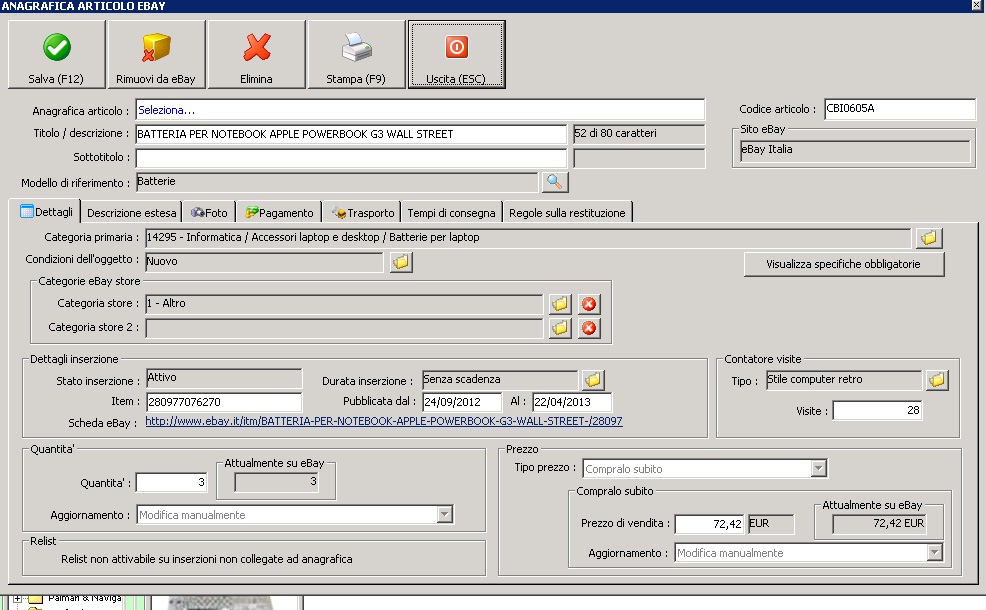Open the Regole sulla restituzione tab
Screen dimensions: 986x610
pos(567,213)
